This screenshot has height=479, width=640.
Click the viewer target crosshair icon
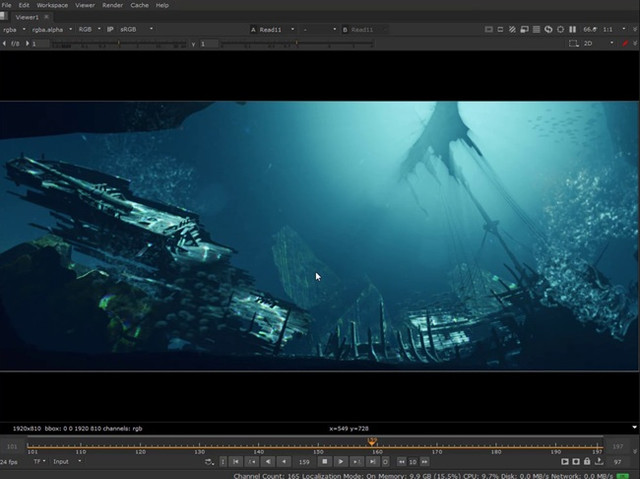pyautogui.click(x=561, y=29)
